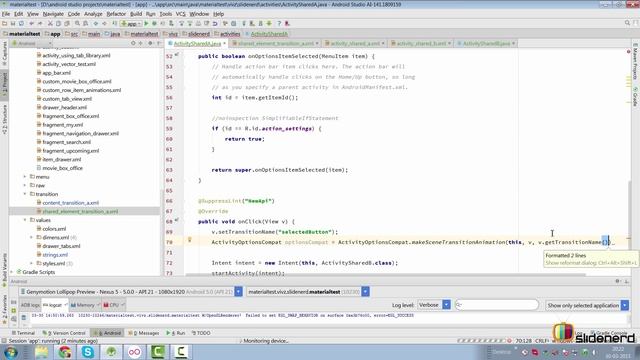
Task: Click the Cut scissors icon
Action: point(50,24)
